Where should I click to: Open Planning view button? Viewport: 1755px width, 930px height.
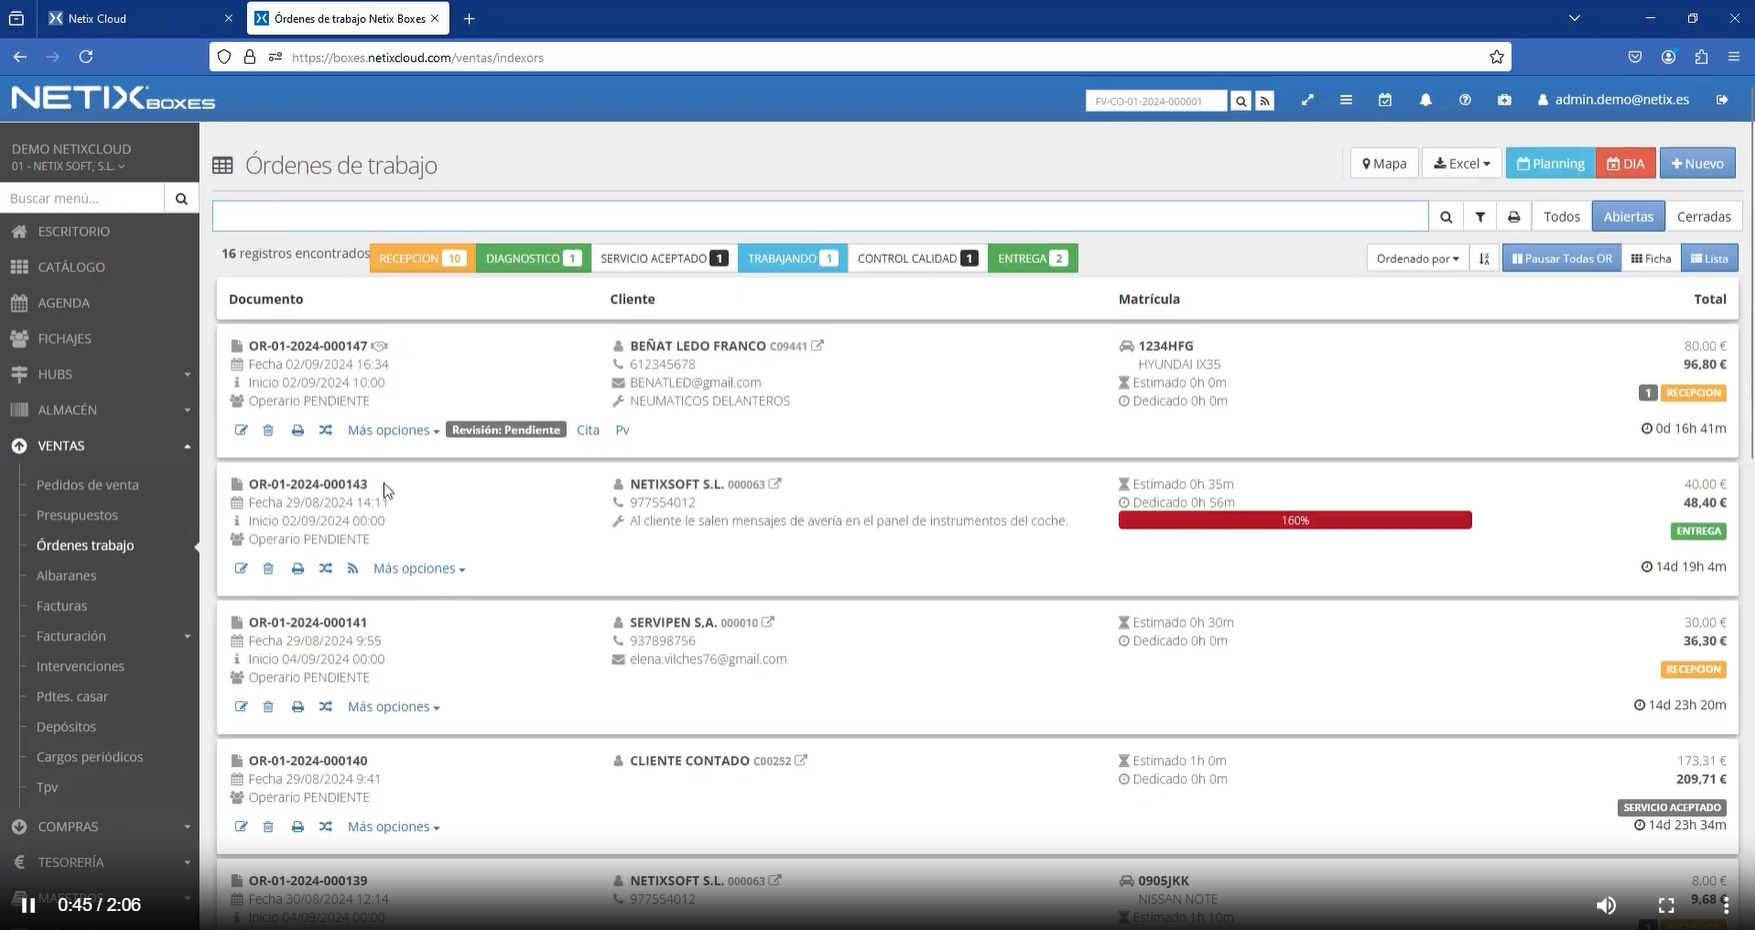click(x=1550, y=163)
